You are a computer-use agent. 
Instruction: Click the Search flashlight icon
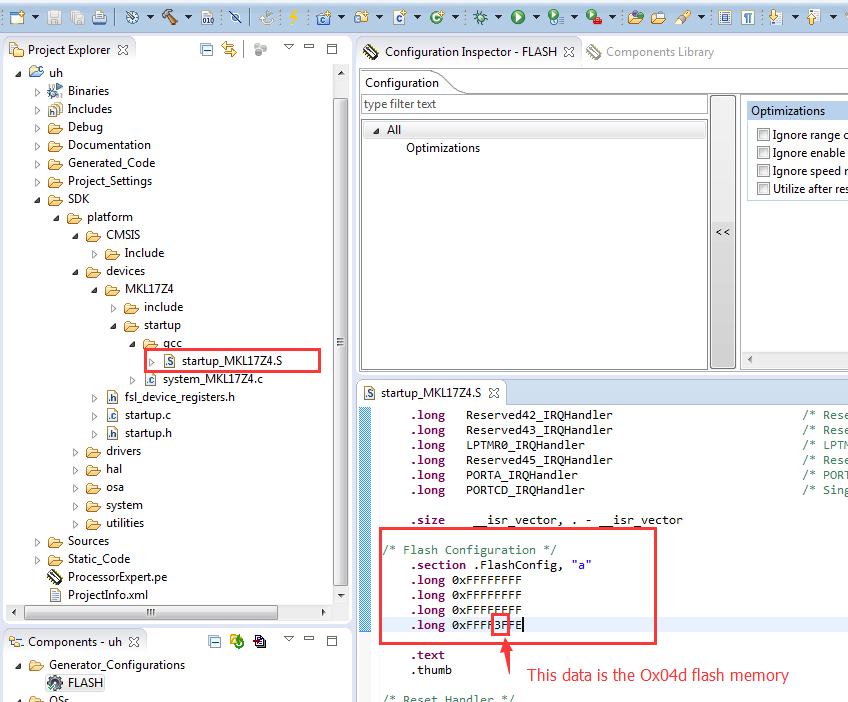[683, 17]
